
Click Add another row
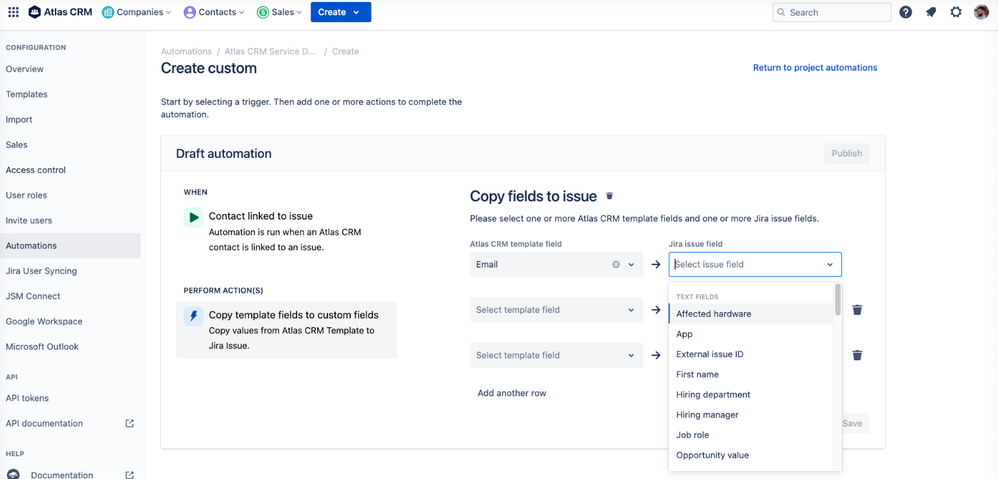tap(512, 393)
